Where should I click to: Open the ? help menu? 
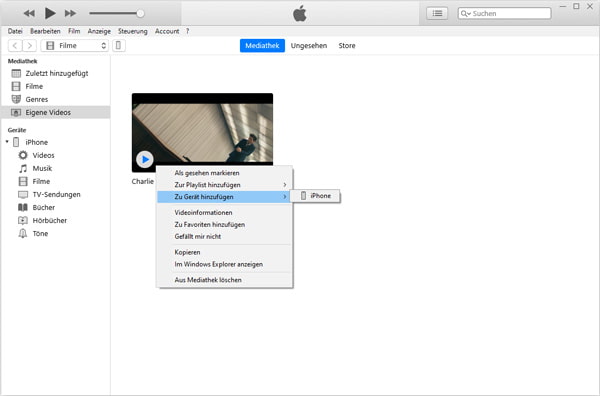(x=188, y=31)
